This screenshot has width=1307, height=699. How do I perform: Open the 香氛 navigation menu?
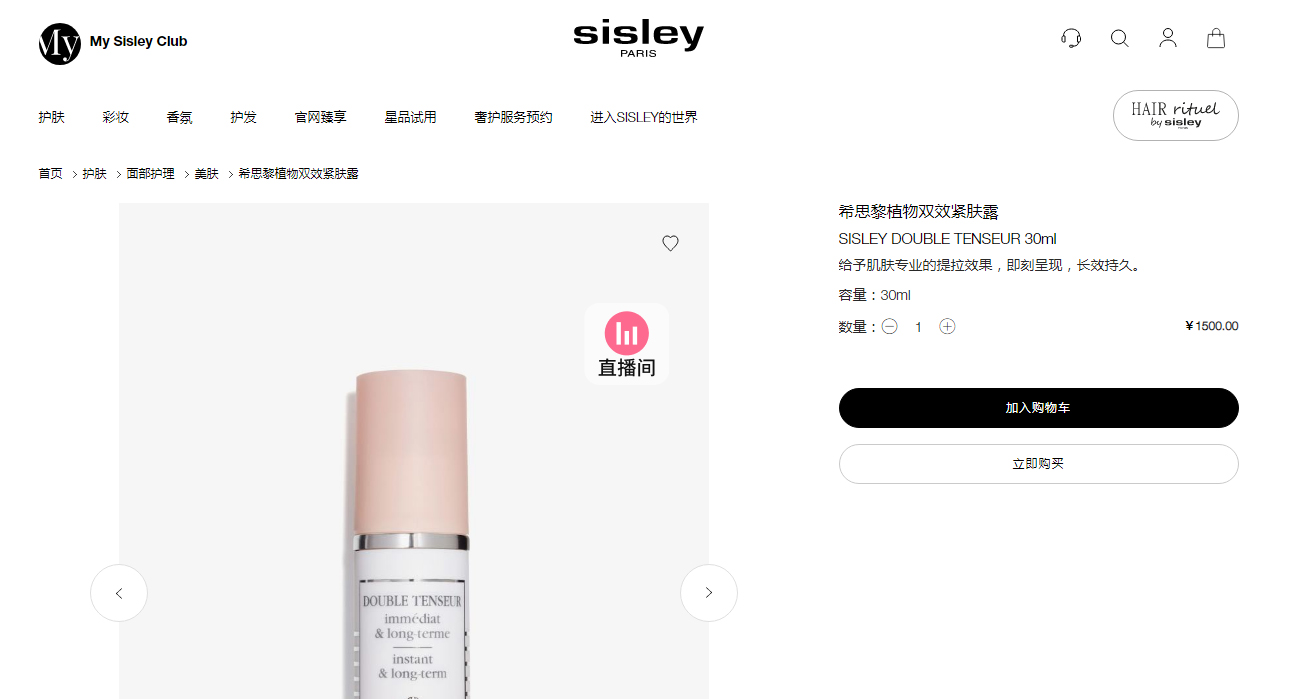(x=180, y=117)
